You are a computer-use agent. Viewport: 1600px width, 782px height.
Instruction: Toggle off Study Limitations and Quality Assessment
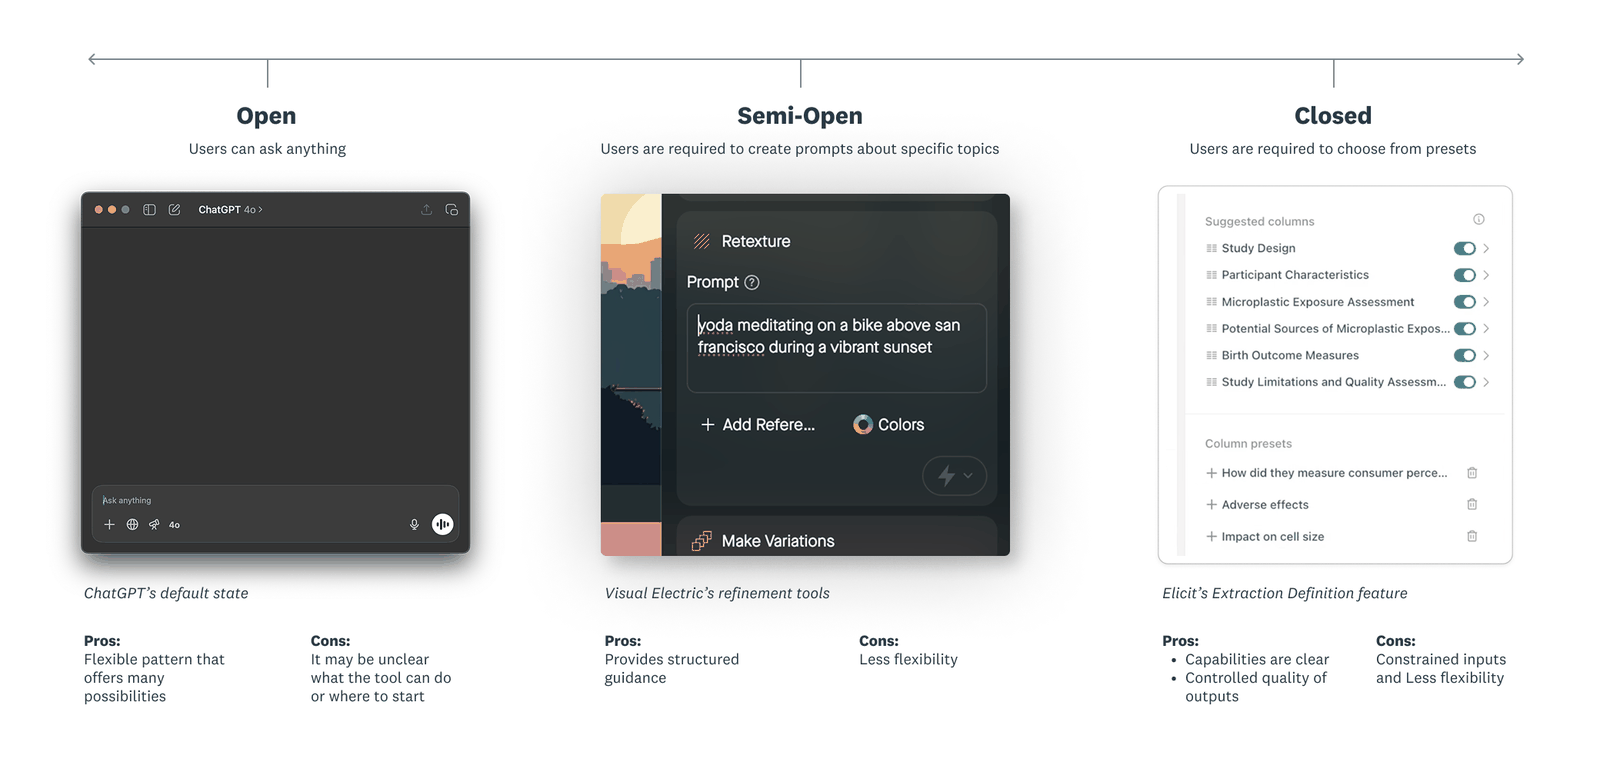[x=1465, y=382]
